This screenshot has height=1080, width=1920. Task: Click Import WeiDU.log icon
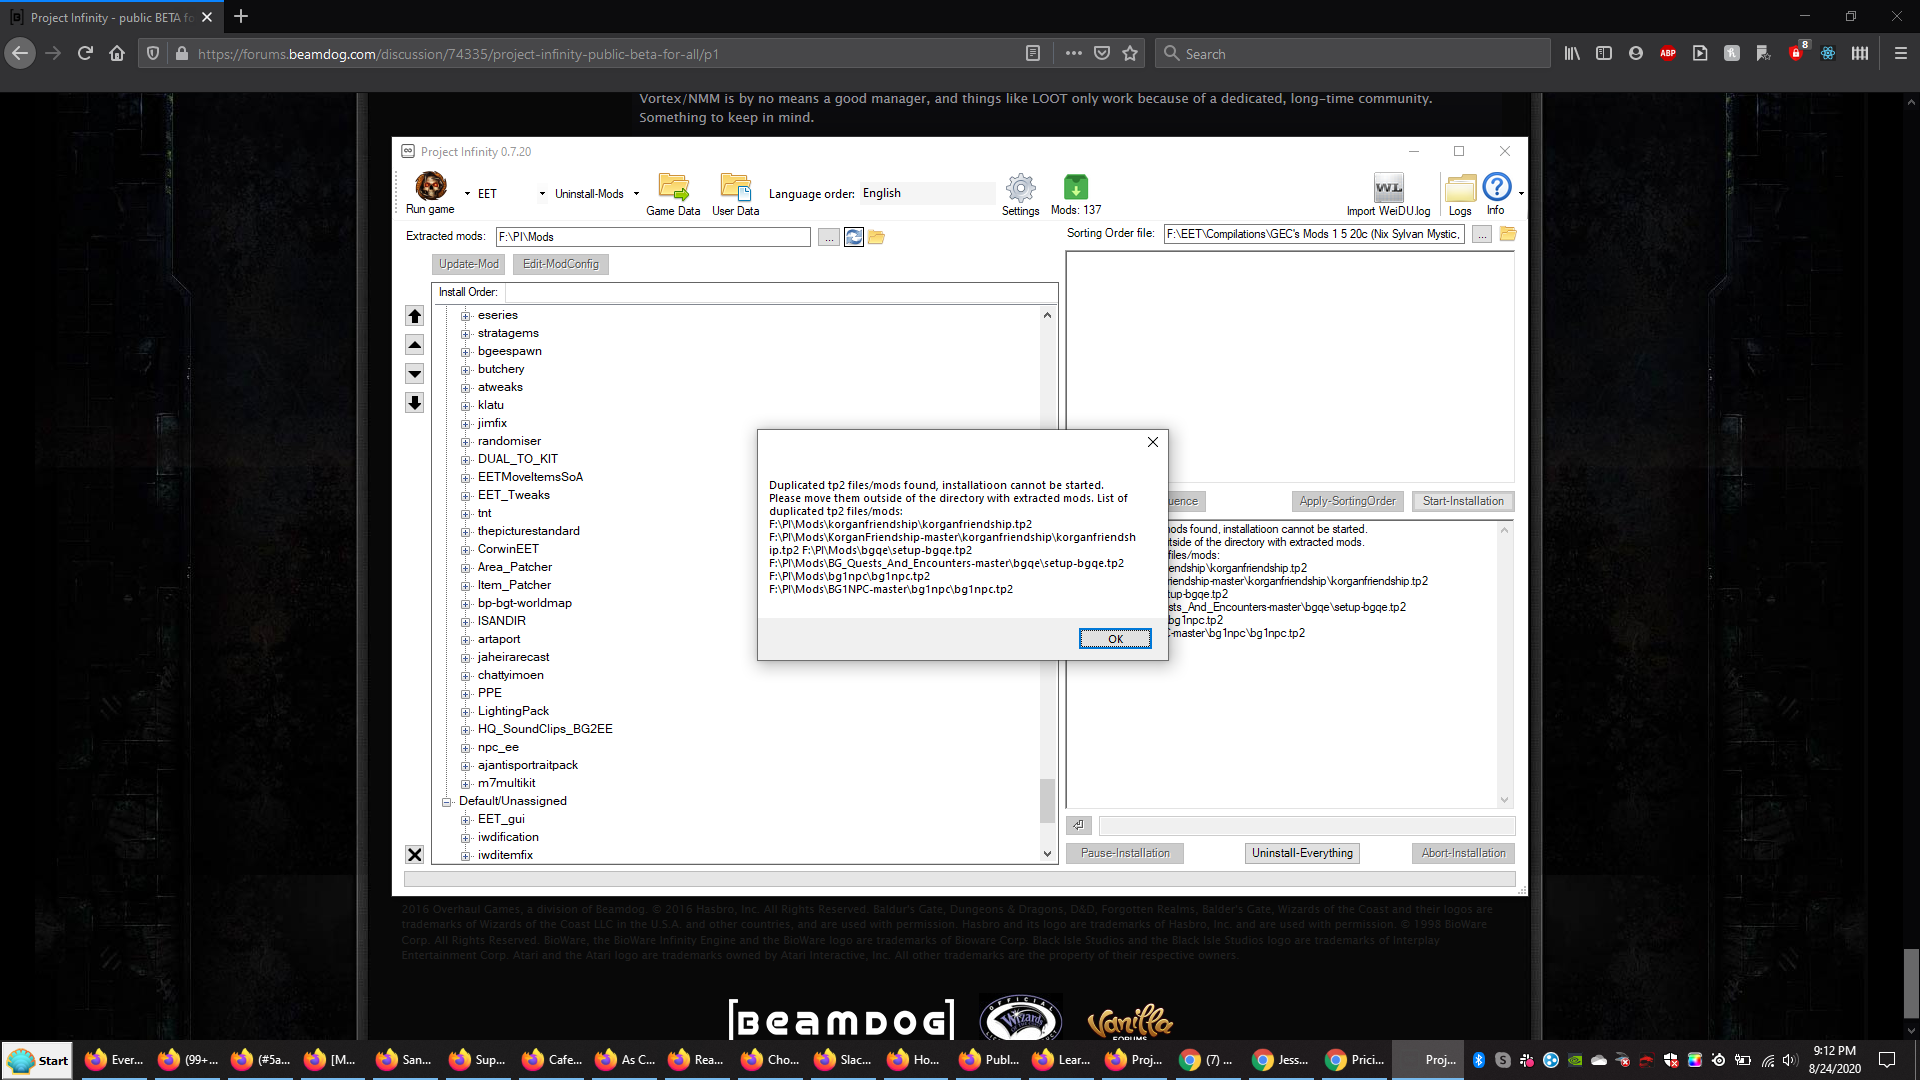pyautogui.click(x=1388, y=187)
